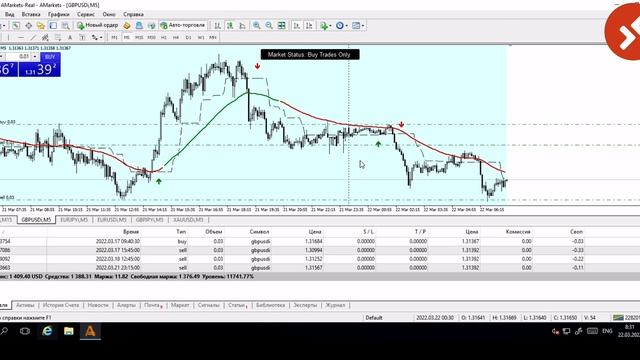Click the BUY one-click trading button
The height and width of the screenshot is (360, 640).
coord(50,57)
